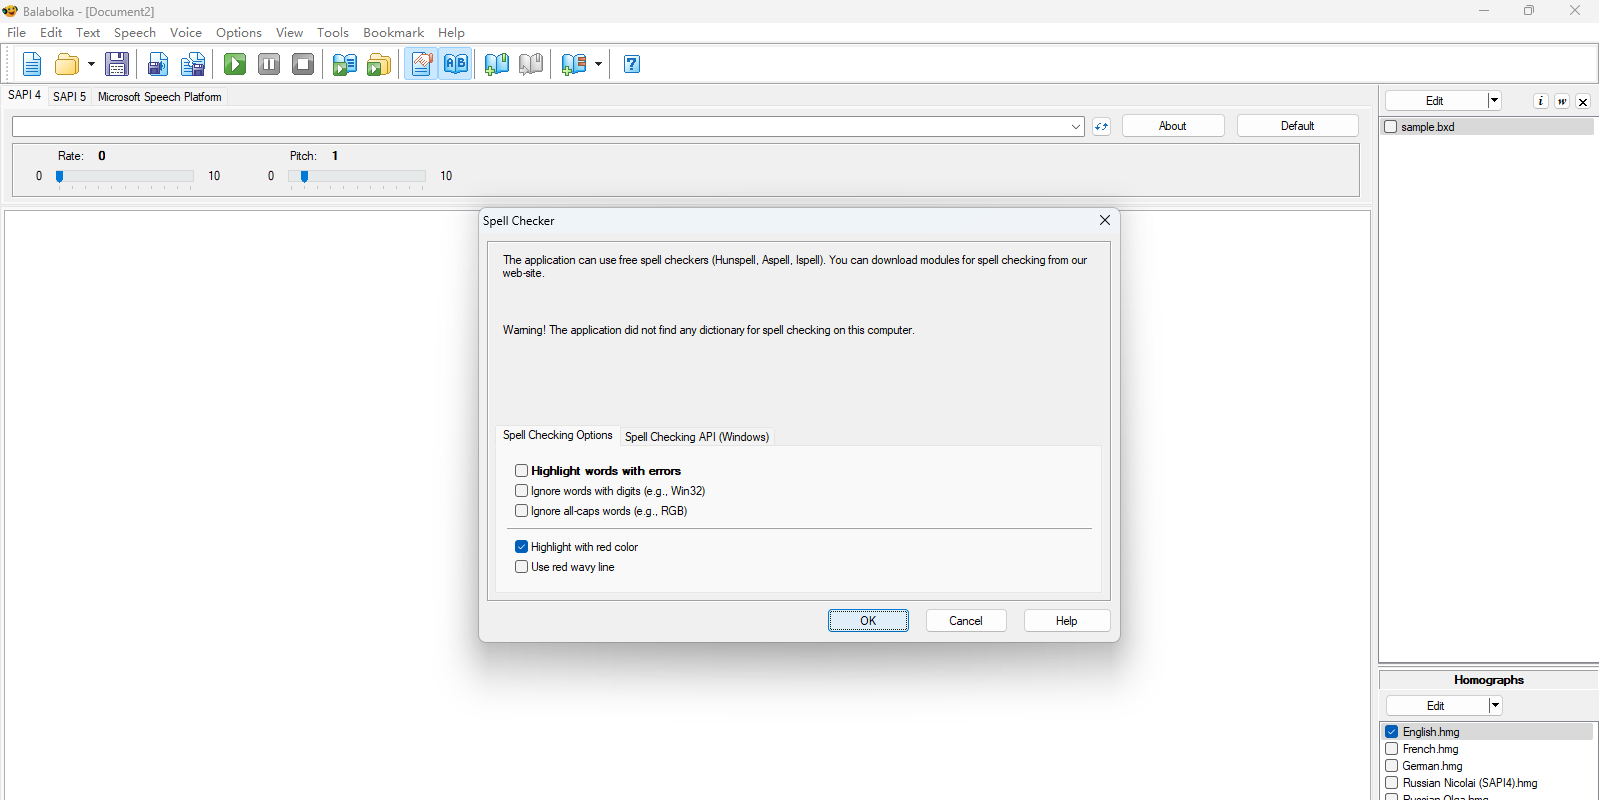Click the blue question mark Help icon

click(x=632, y=65)
